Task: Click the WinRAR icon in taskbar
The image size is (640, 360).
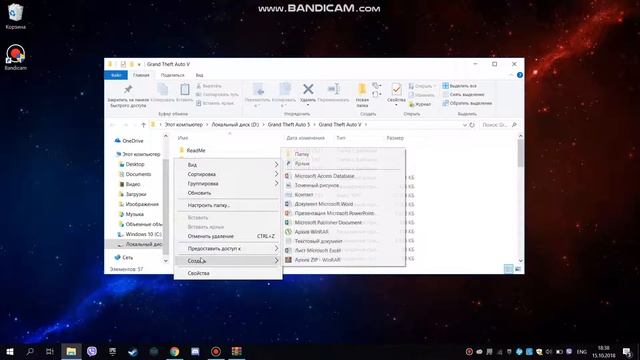Action: pyautogui.click(x=237, y=351)
